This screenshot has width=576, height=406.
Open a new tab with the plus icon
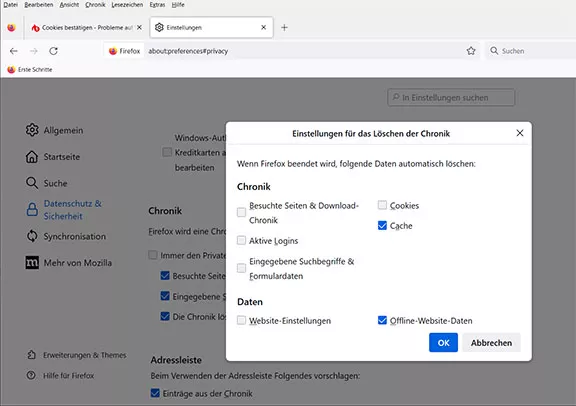284,28
